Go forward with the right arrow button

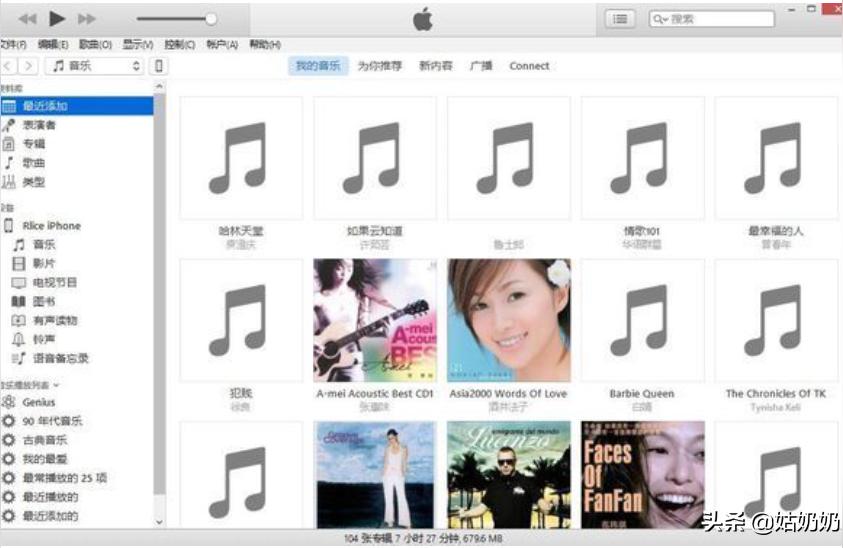click(x=28, y=66)
